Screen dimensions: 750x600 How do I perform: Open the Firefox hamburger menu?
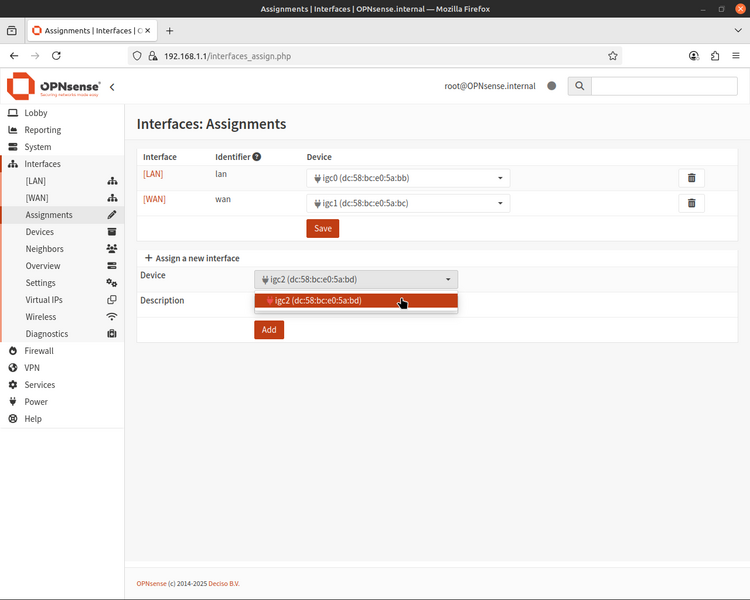click(736, 56)
